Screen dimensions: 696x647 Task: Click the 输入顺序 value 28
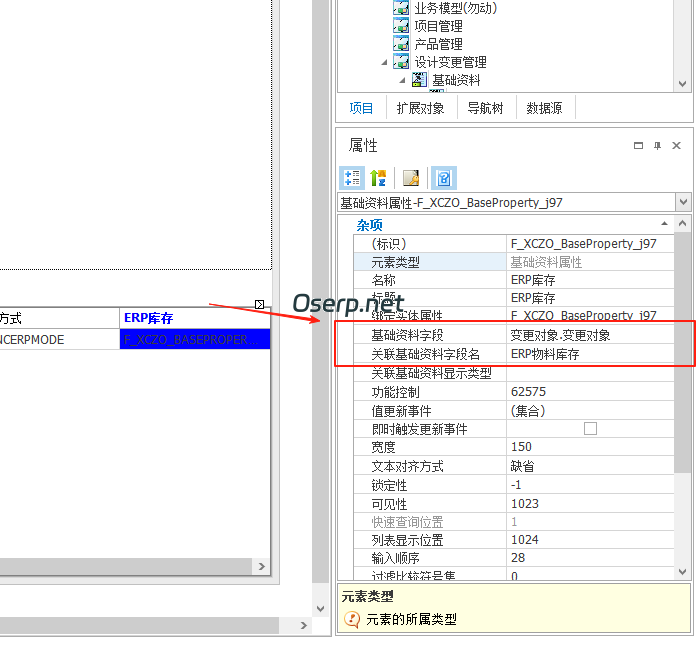(x=590, y=558)
